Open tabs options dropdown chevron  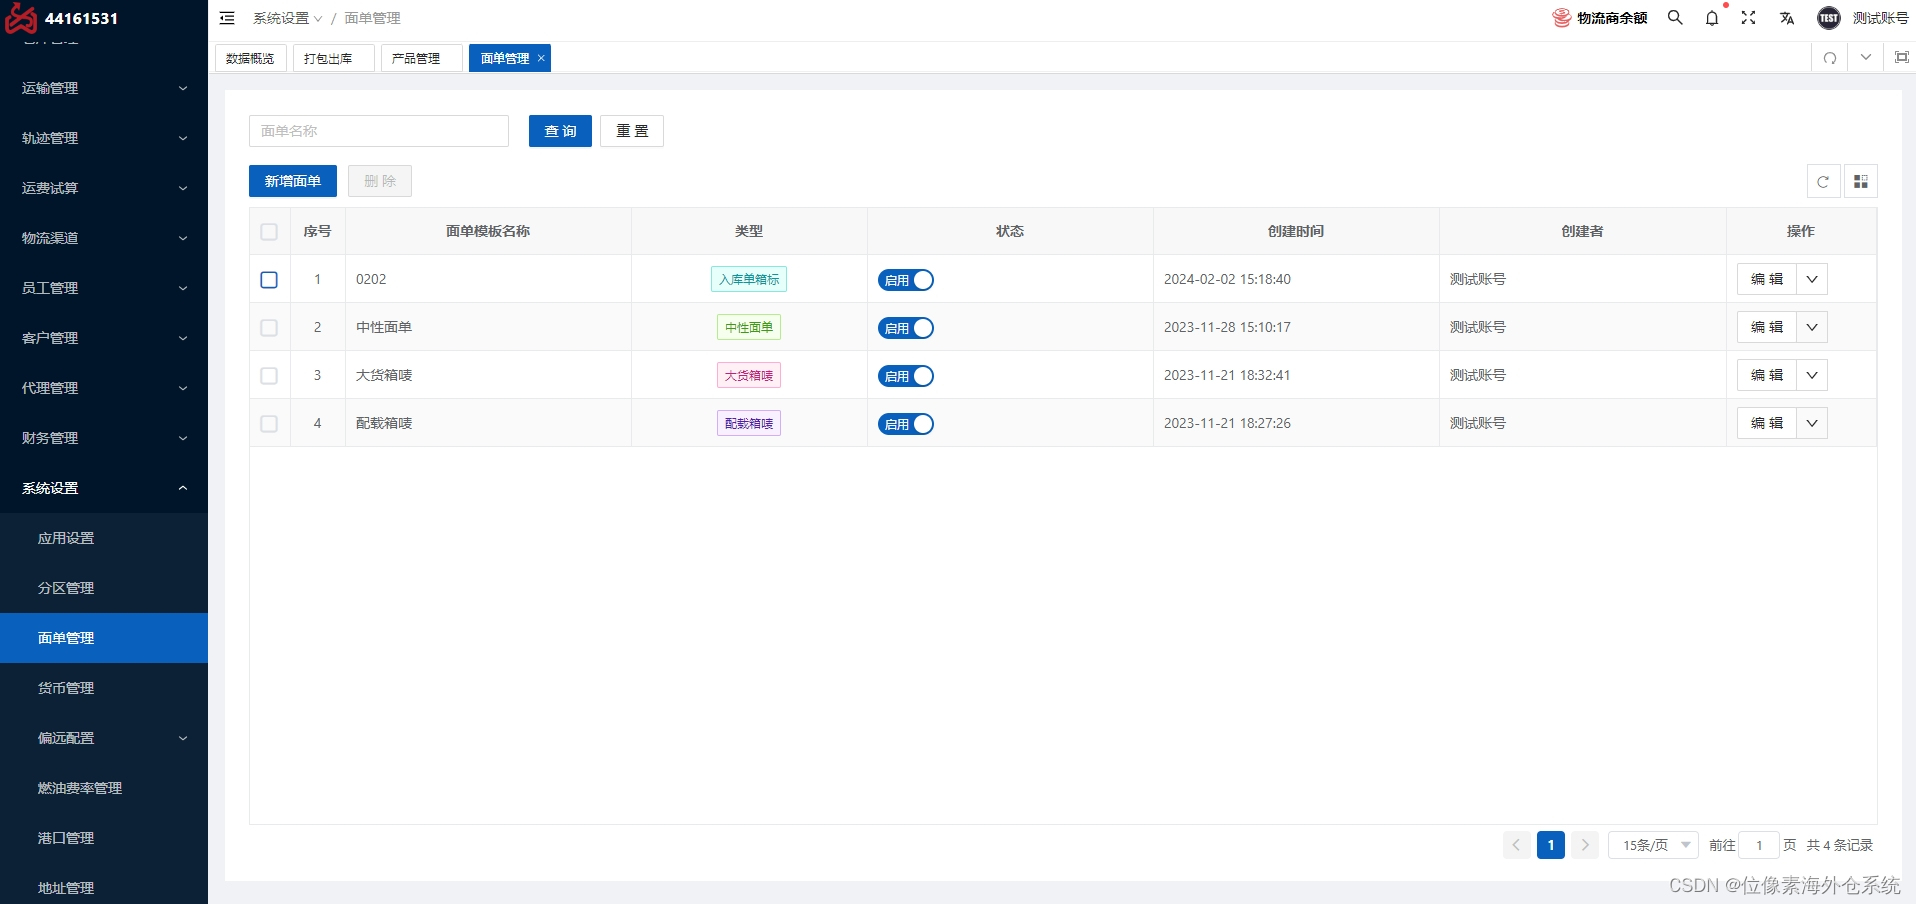tap(1866, 58)
